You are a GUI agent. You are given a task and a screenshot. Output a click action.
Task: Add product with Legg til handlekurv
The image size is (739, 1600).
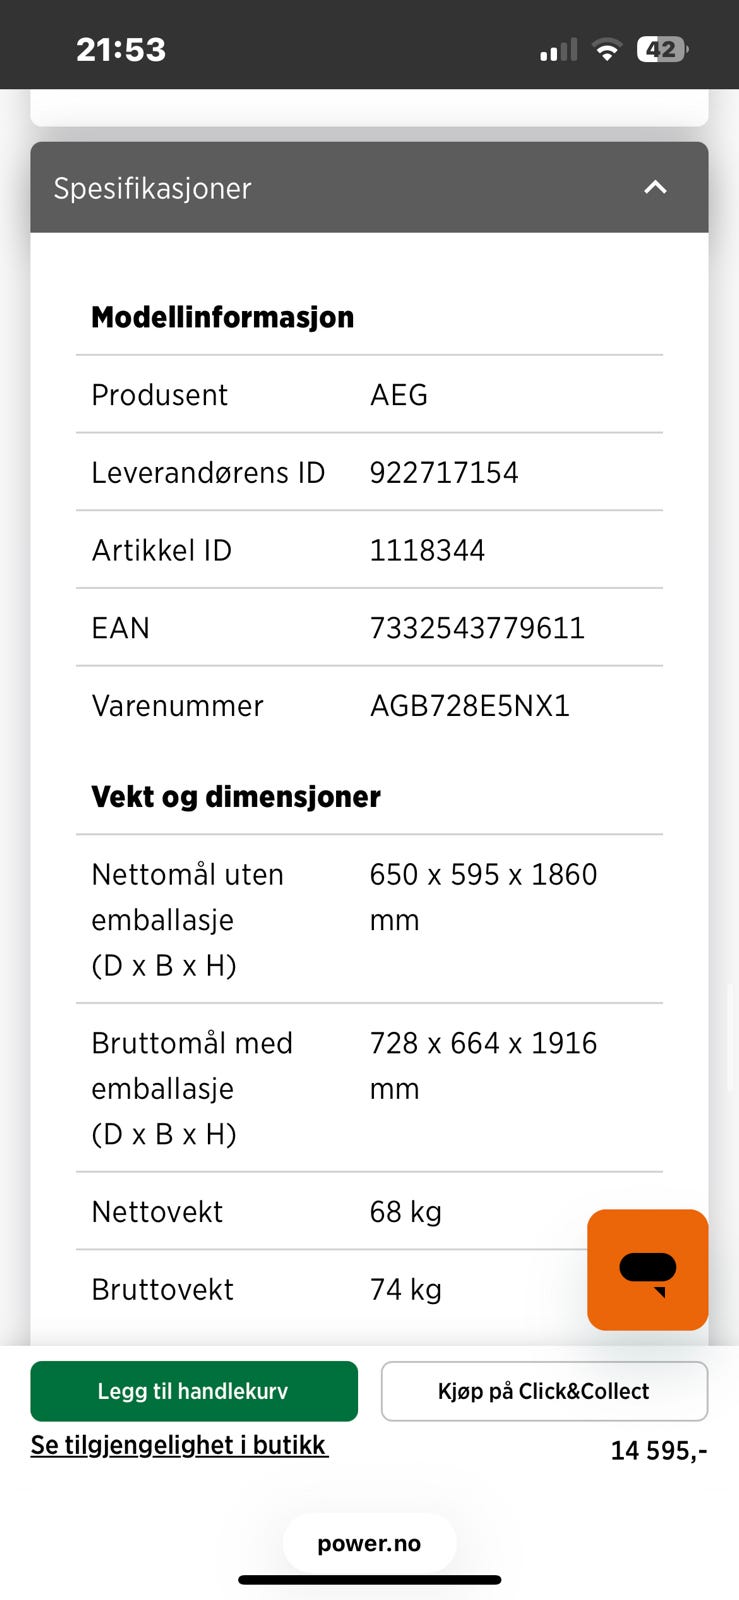[x=194, y=1391]
